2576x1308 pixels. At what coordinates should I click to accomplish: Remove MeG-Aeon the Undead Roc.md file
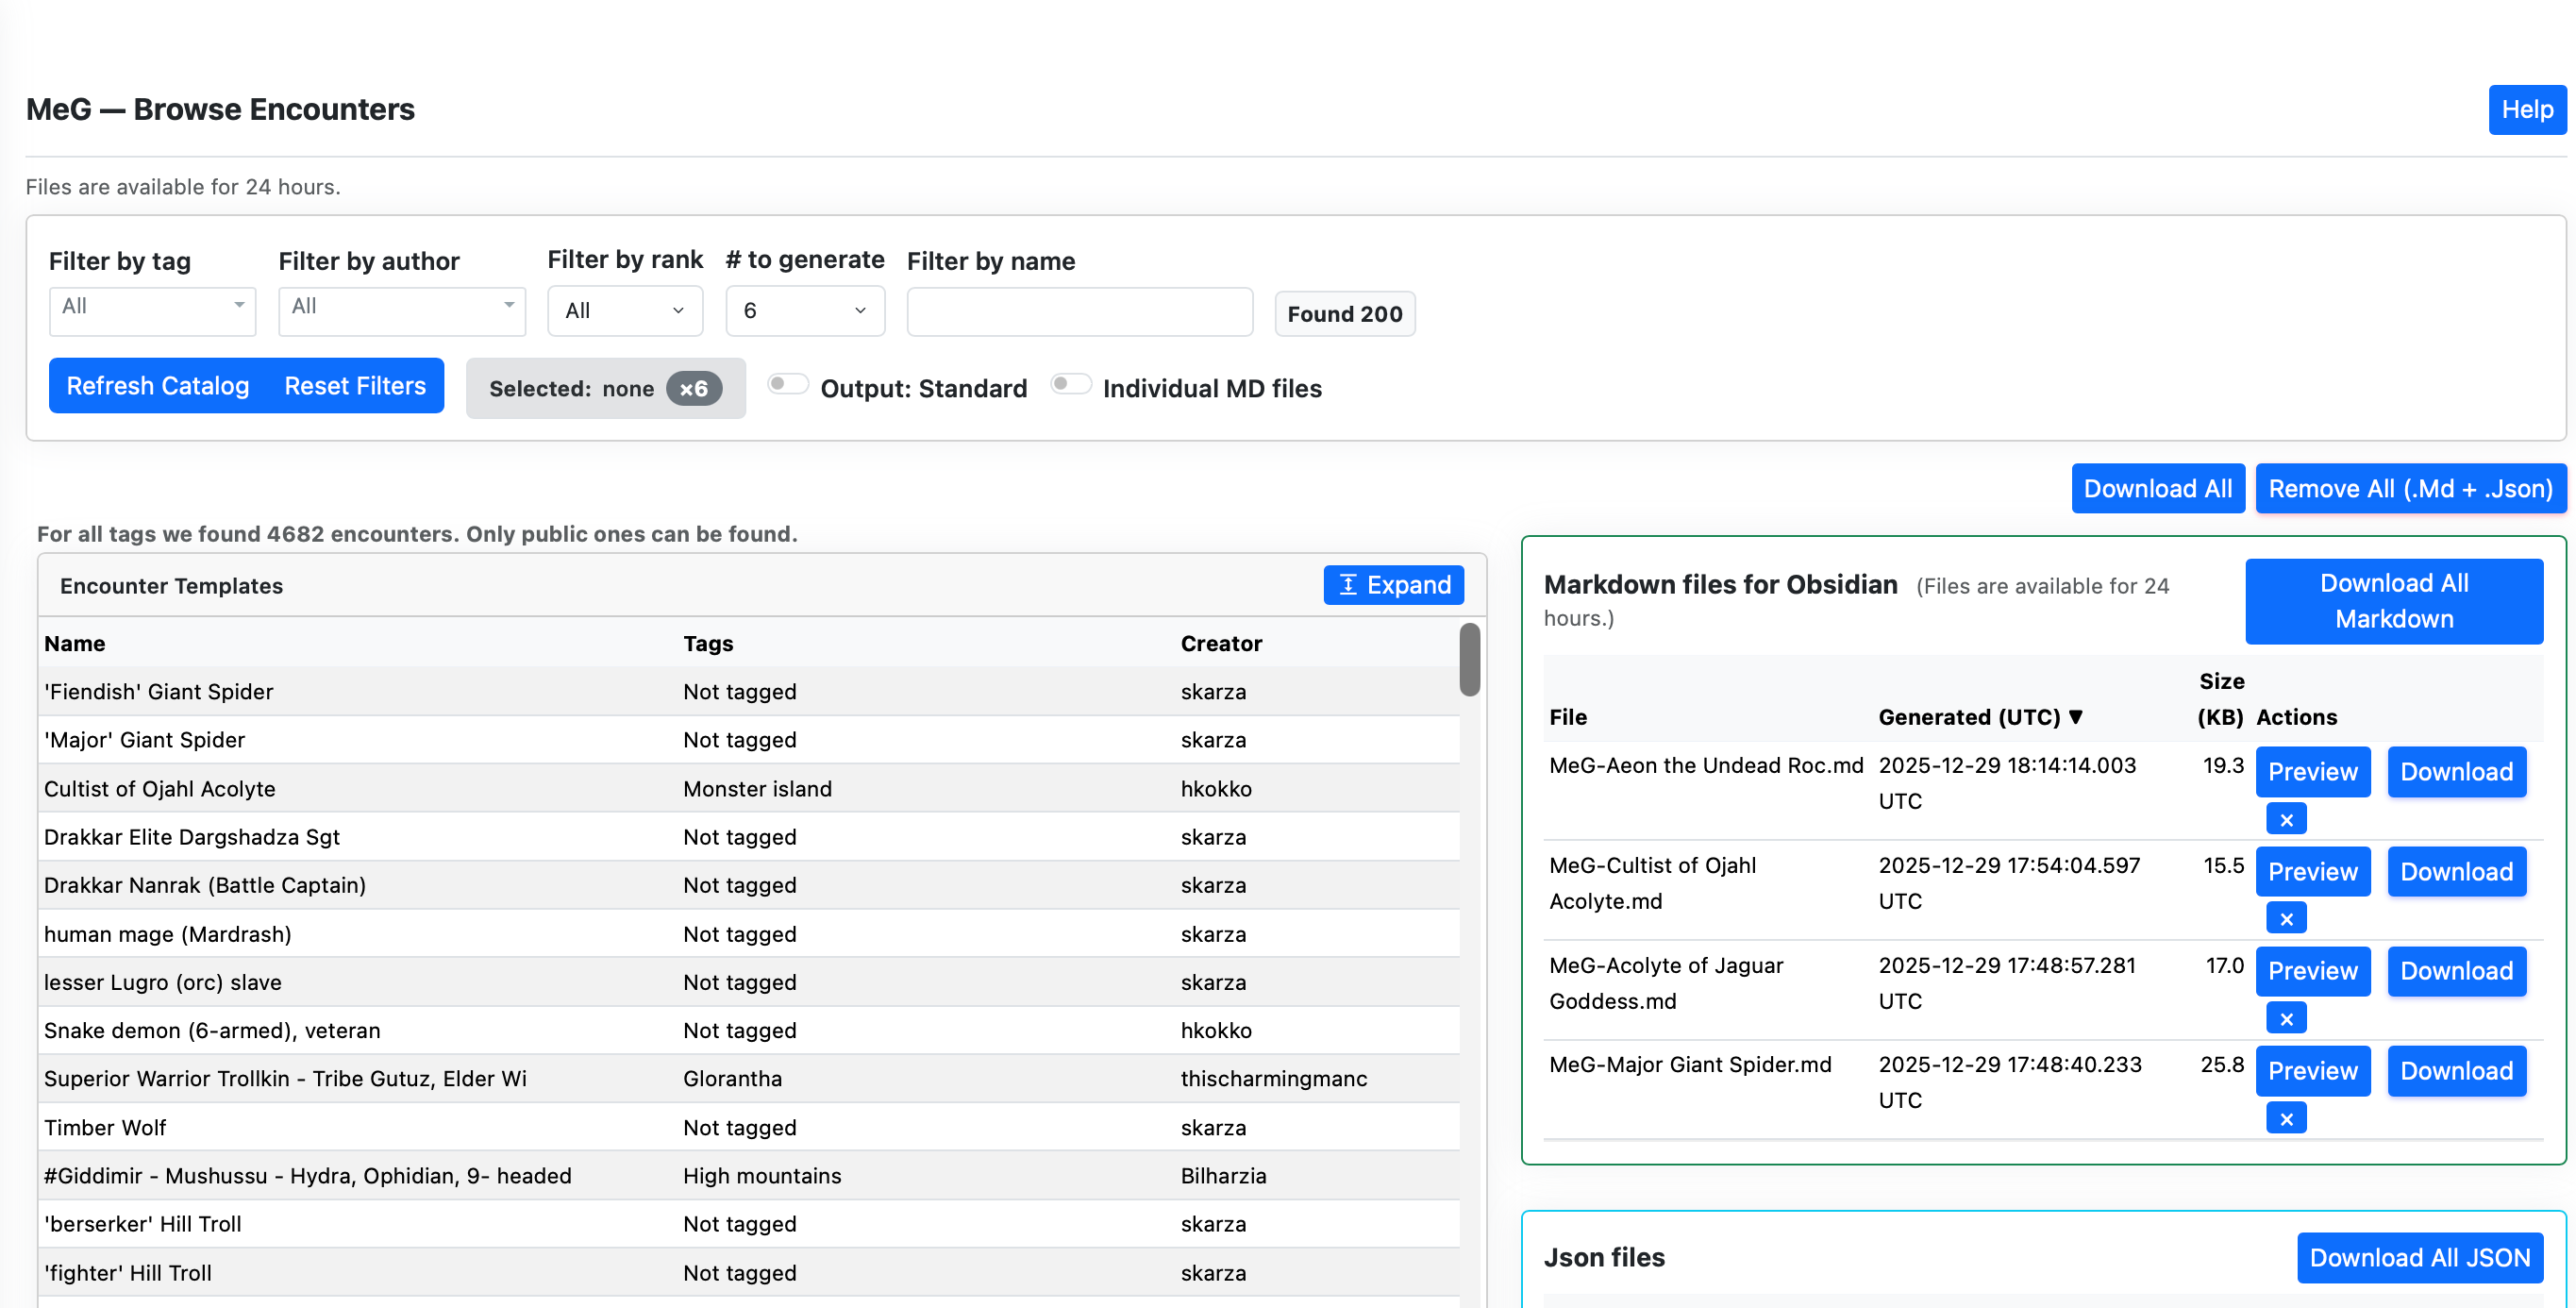click(x=2285, y=820)
